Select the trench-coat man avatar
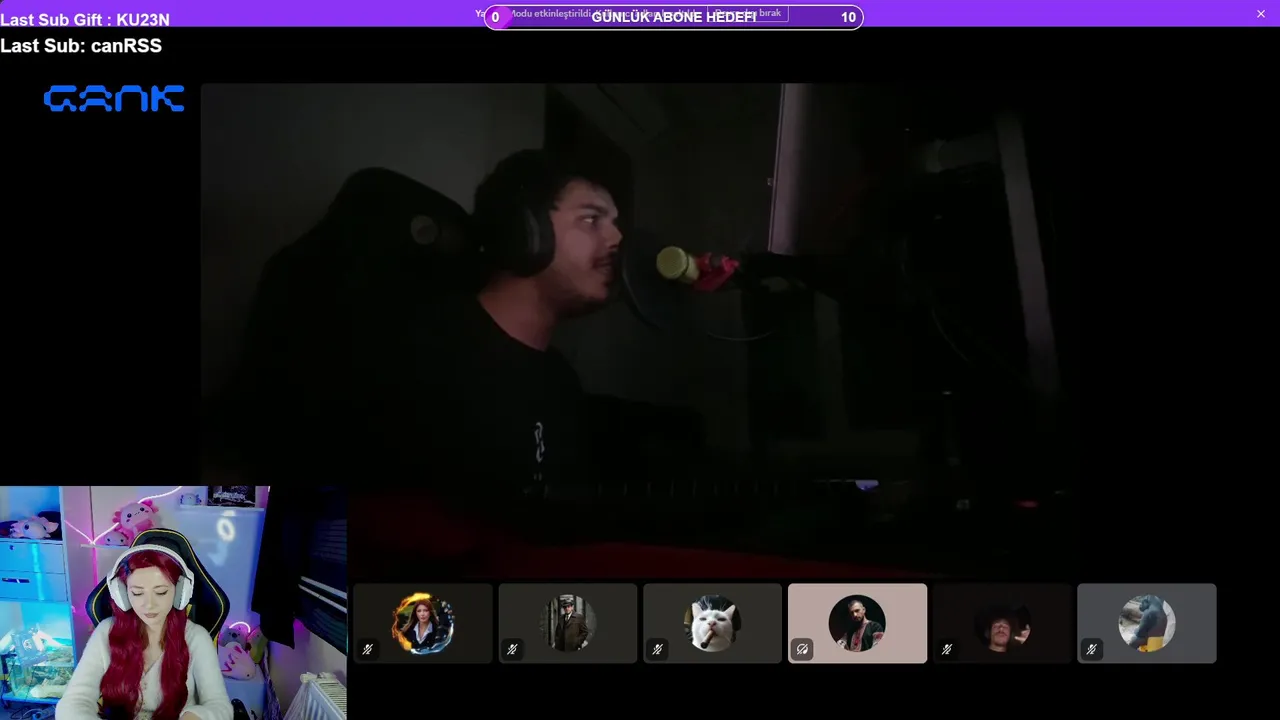The width and height of the screenshot is (1280, 720). pos(568,623)
